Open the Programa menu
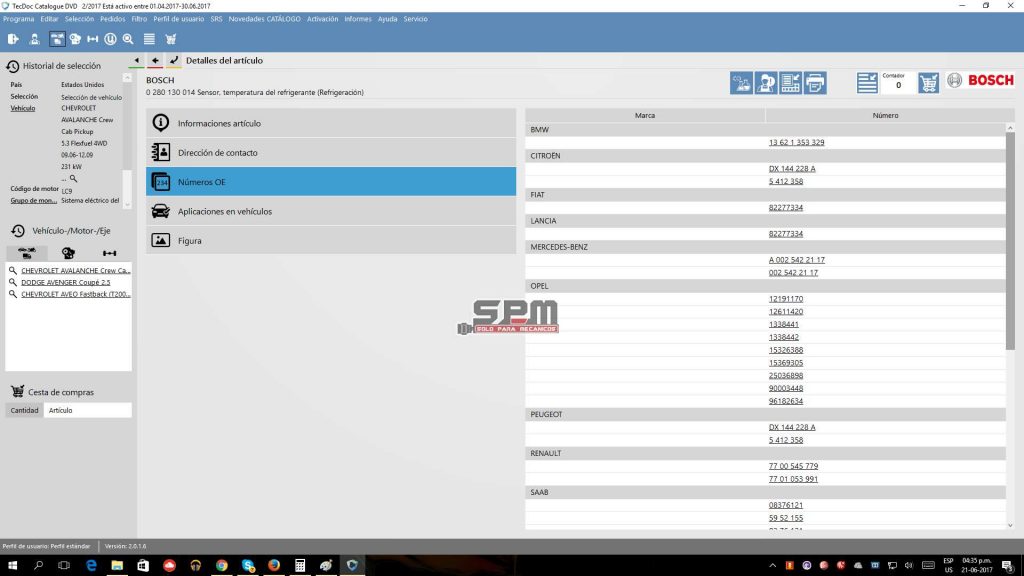Viewport: 1024px width, 576px height. tap(18, 19)
